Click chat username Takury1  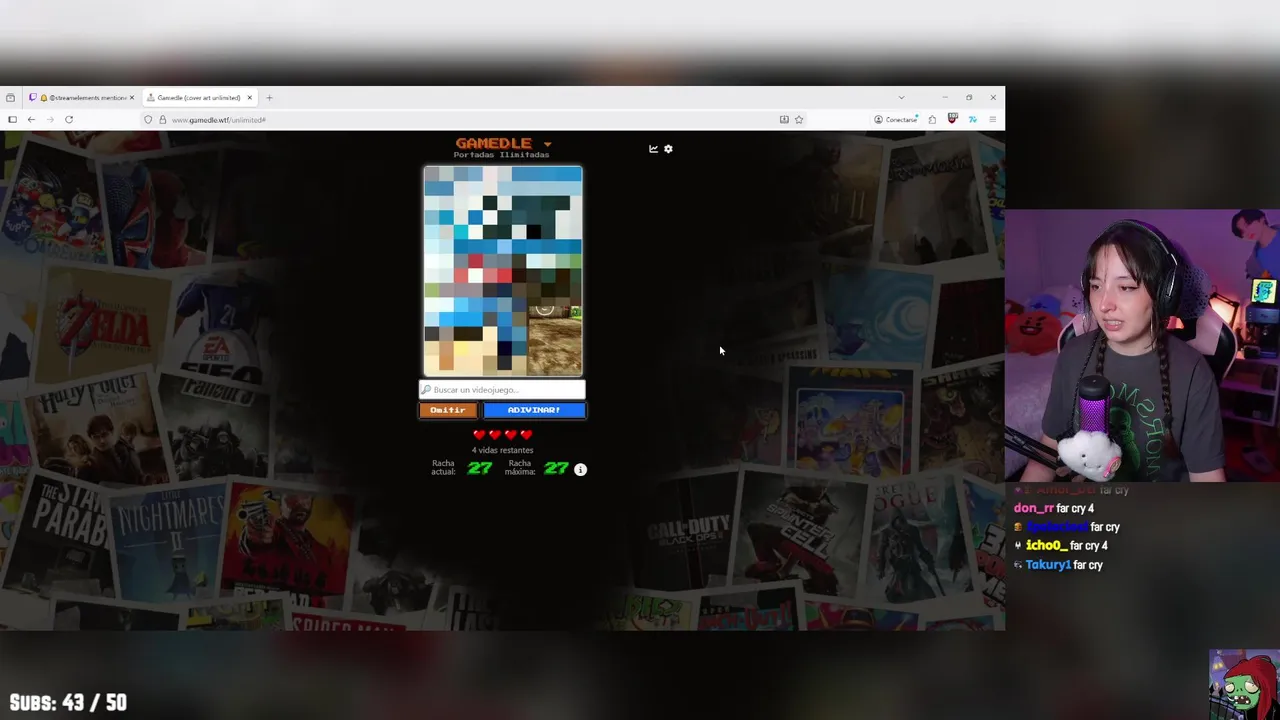[1048, 565]
